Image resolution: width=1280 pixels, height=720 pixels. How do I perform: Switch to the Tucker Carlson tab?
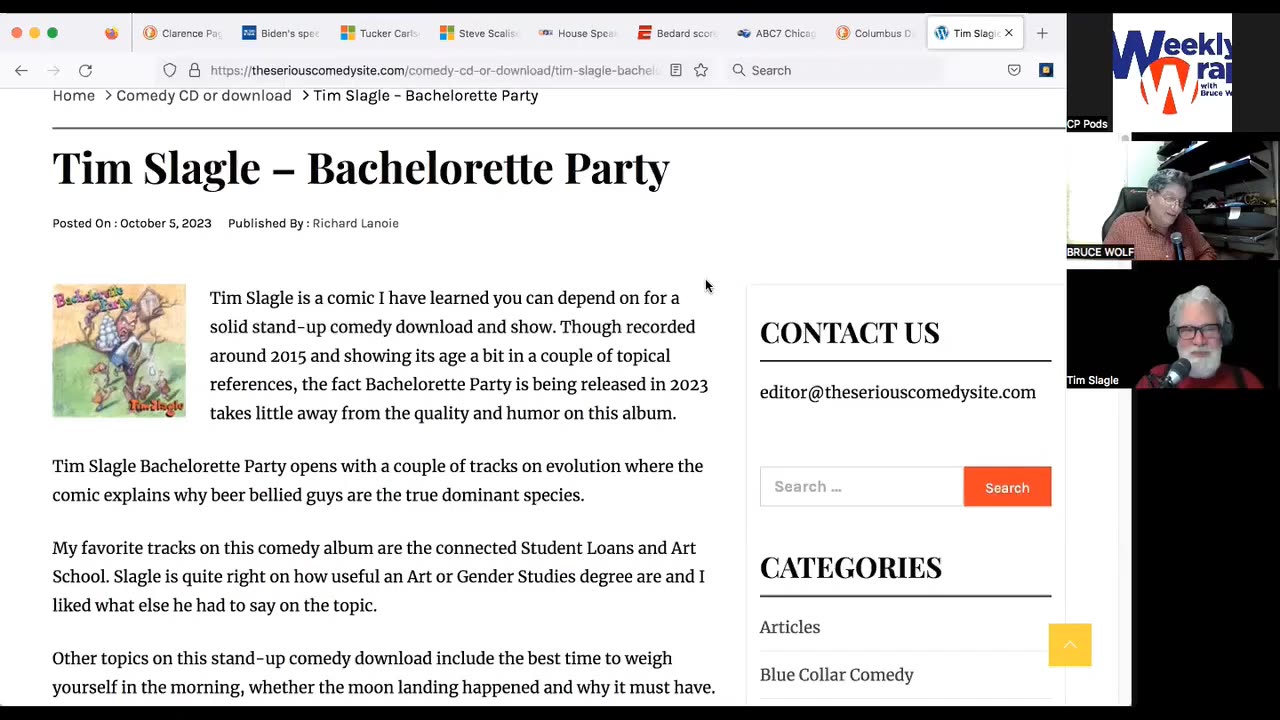pyautogui.click(x=380, y=33)
